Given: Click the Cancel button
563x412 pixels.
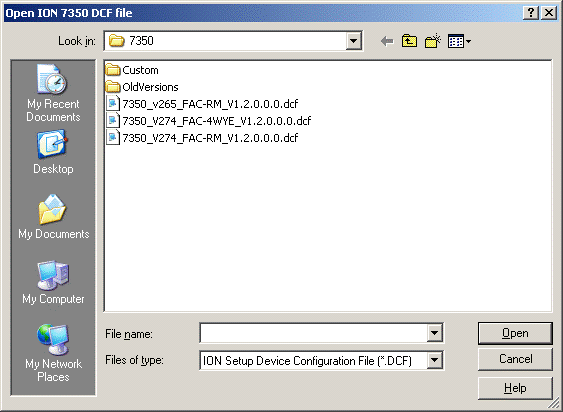Looking at the screenshot, I should point(515,359).
